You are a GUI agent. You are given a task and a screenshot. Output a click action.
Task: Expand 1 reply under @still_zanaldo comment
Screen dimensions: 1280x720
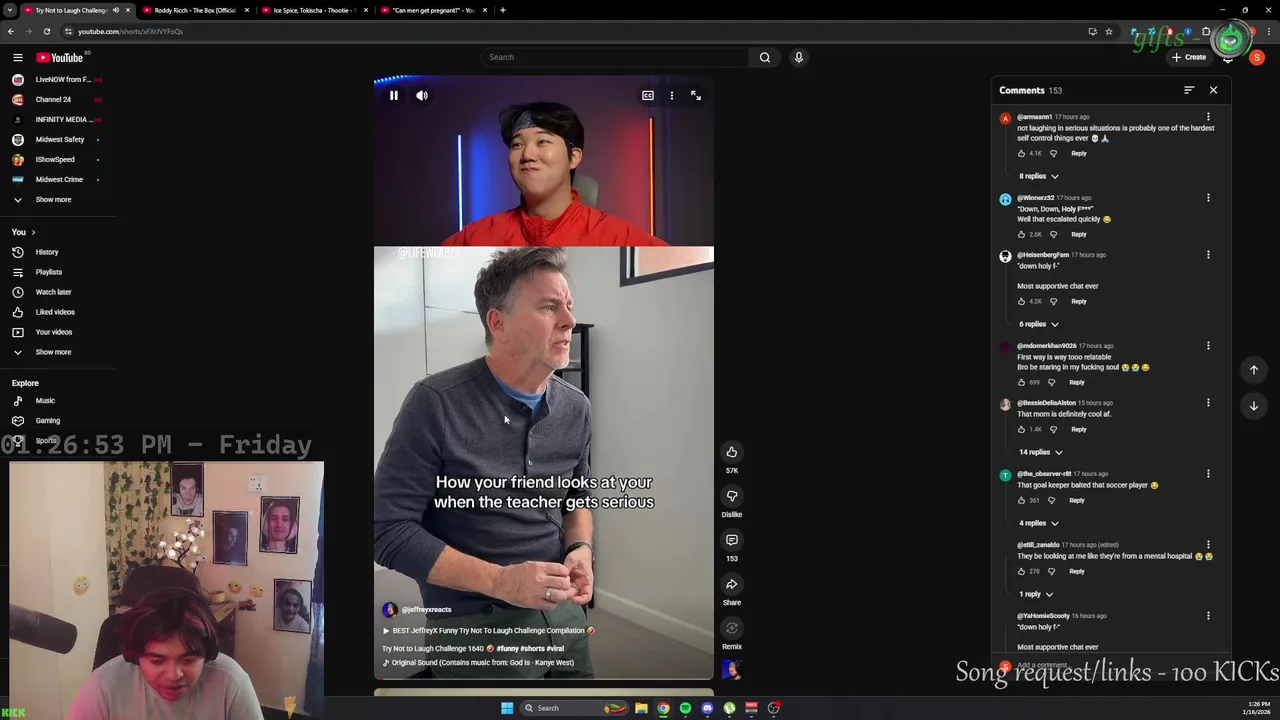[x=1035, y=594]
